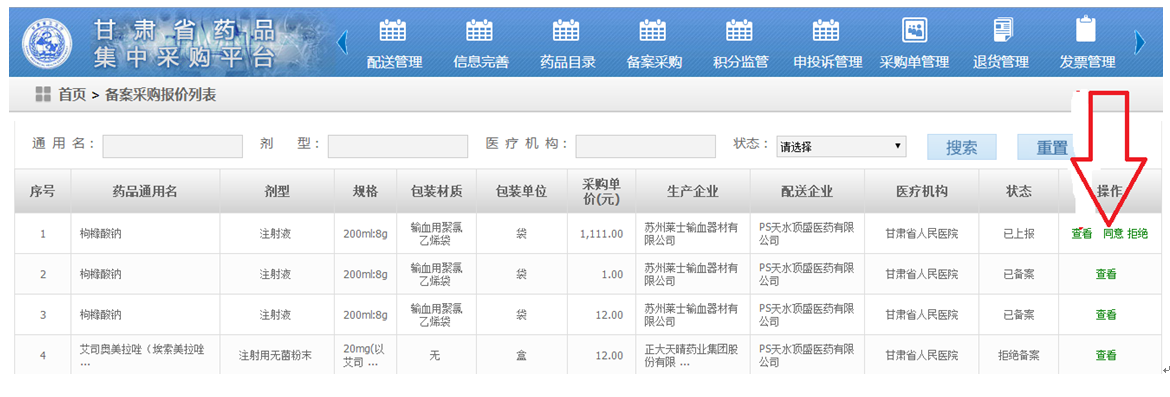
Task: Click the 状态 column header
Action: tap(1019, 191)
